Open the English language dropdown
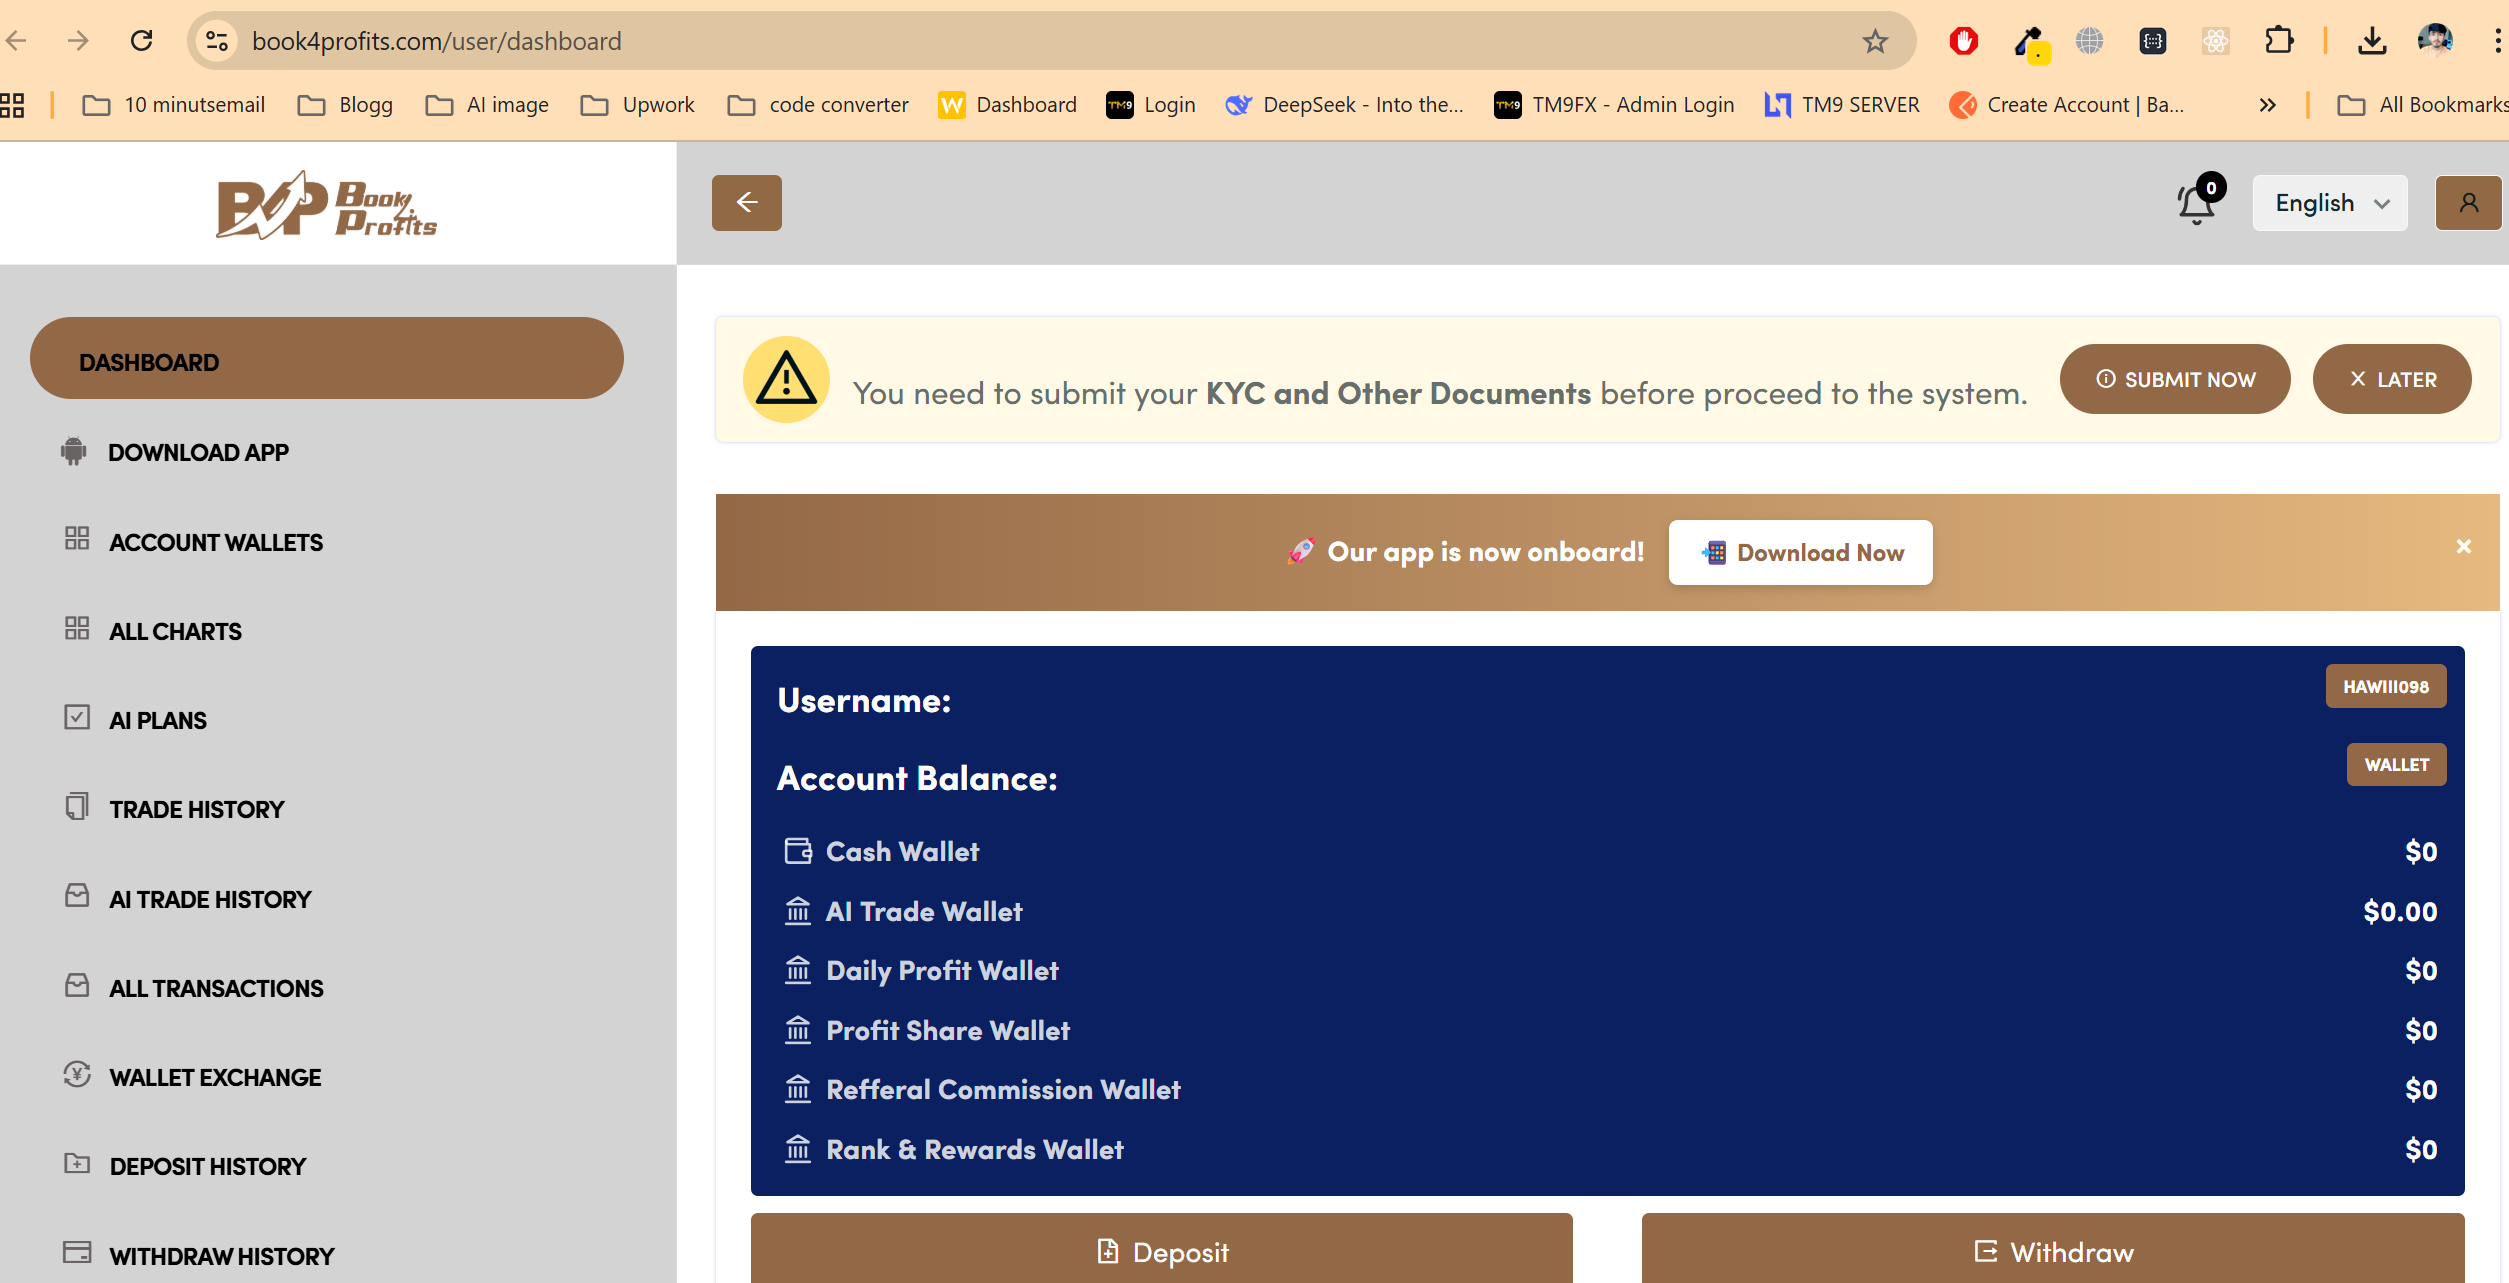The image size is (2509, 1283). click(x=2329, y=203)
